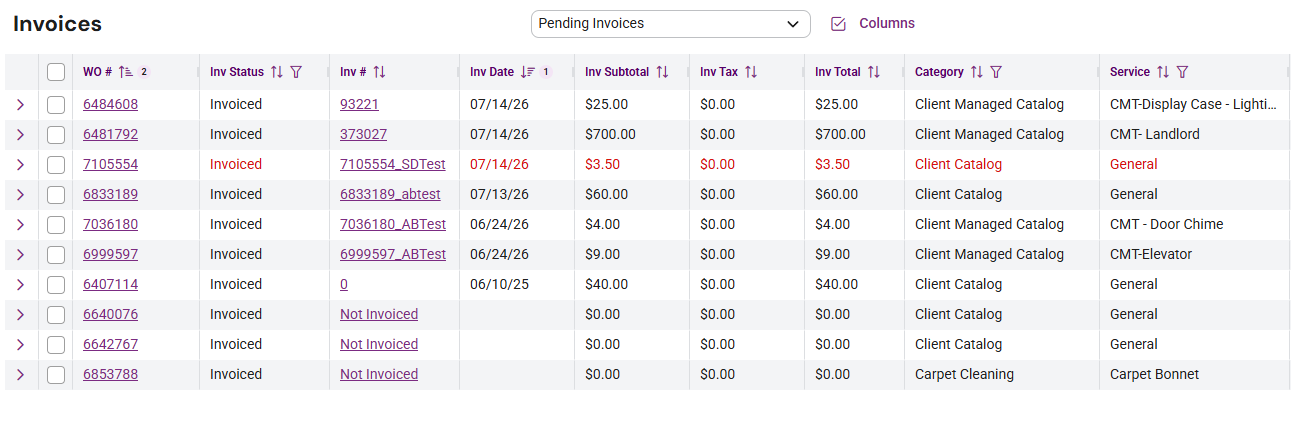
Task: Select the checkbox for row 7105554
Action: [x=56, y=164]
